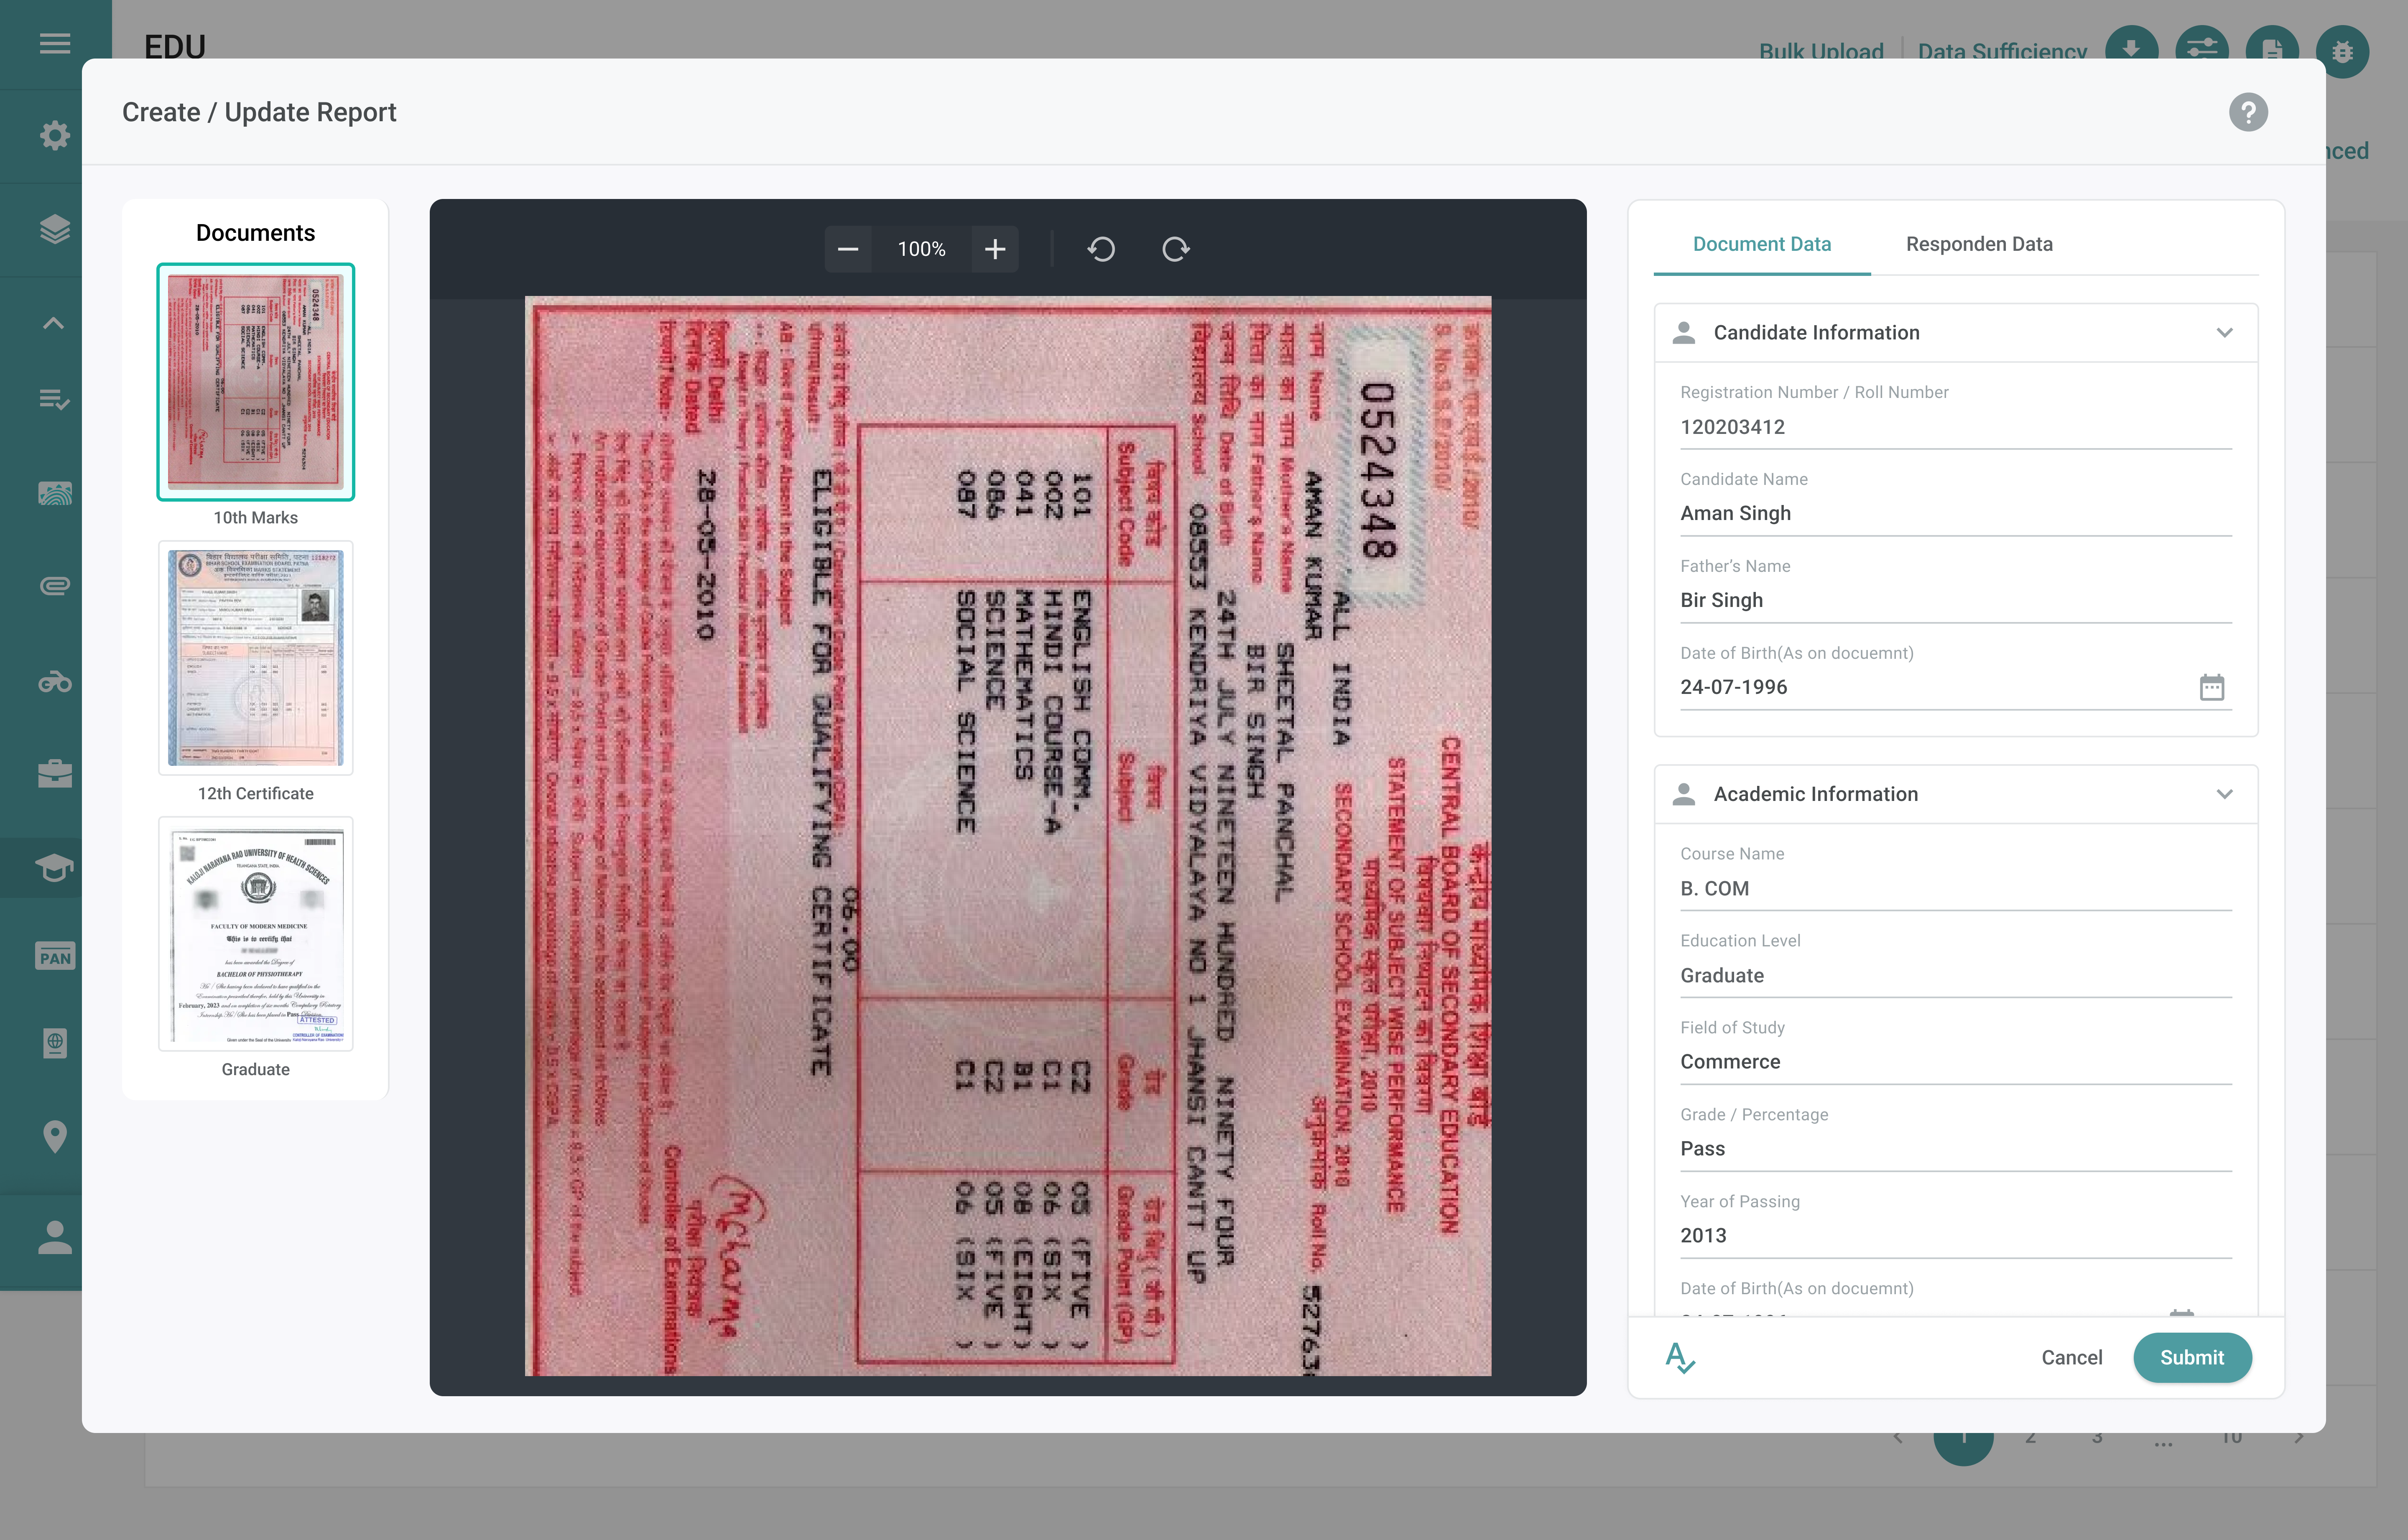2408x1540 pixels.
Task: Collapse the sidebar section with the up chevron
Action: 54,323
